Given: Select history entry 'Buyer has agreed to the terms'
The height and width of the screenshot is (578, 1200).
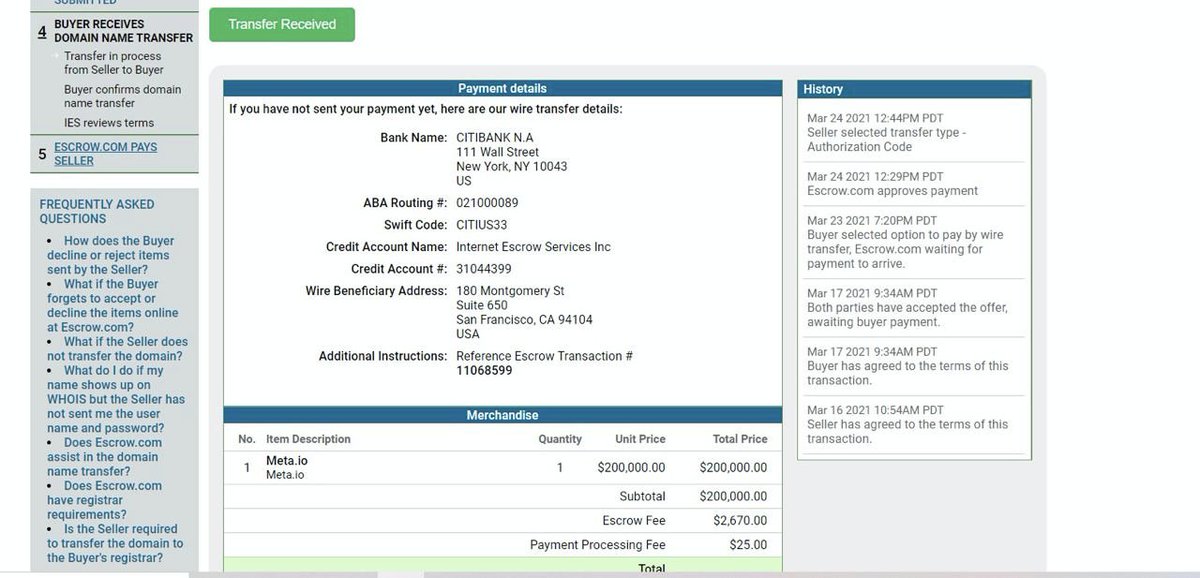Looking at the screenshot, I should (907, 373).
